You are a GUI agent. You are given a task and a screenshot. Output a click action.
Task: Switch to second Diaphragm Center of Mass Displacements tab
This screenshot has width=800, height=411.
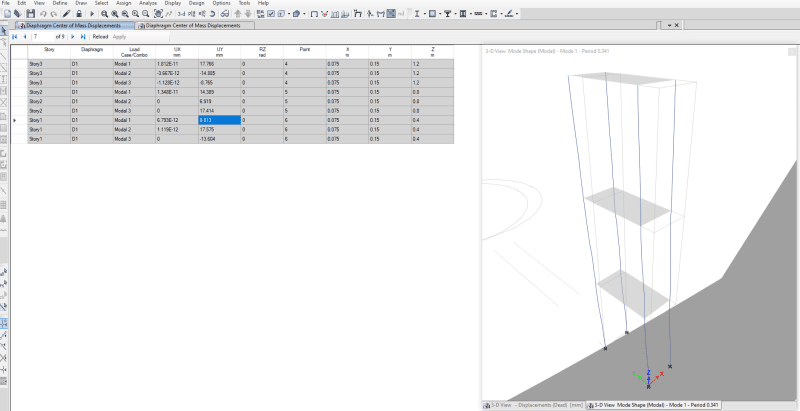tap(194, 25)
